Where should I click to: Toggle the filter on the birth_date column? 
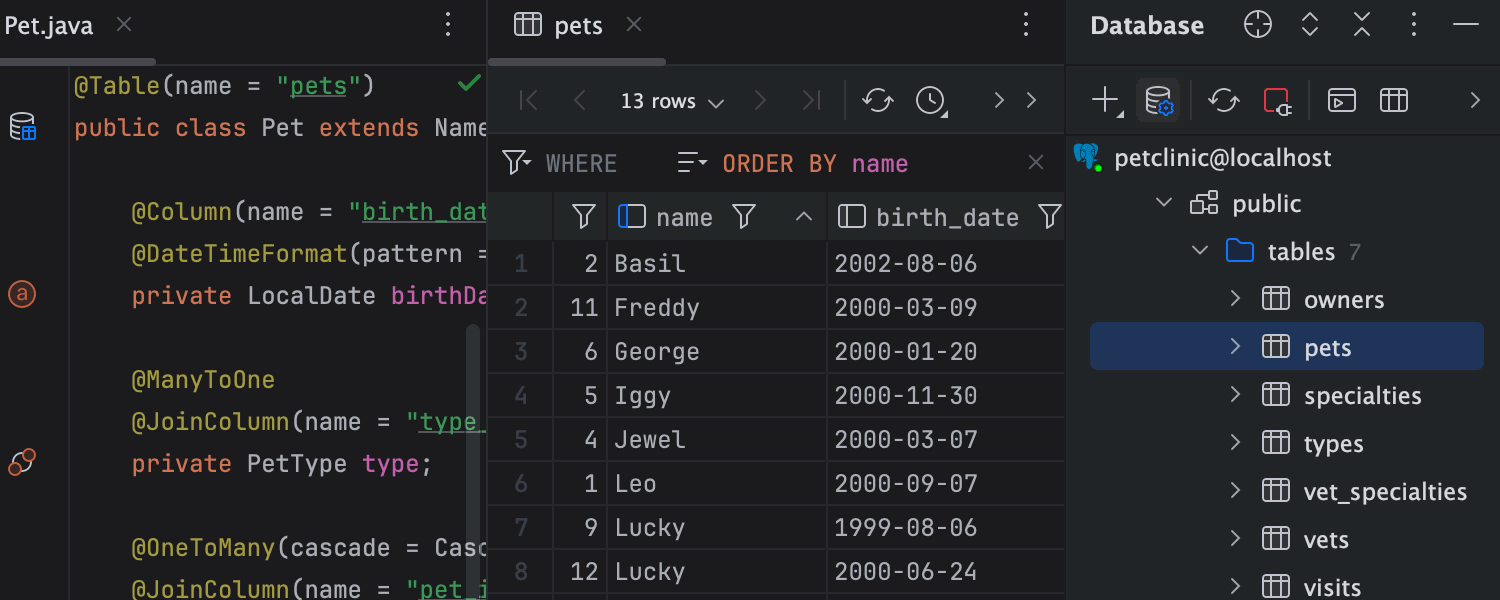coord(1048,216)
